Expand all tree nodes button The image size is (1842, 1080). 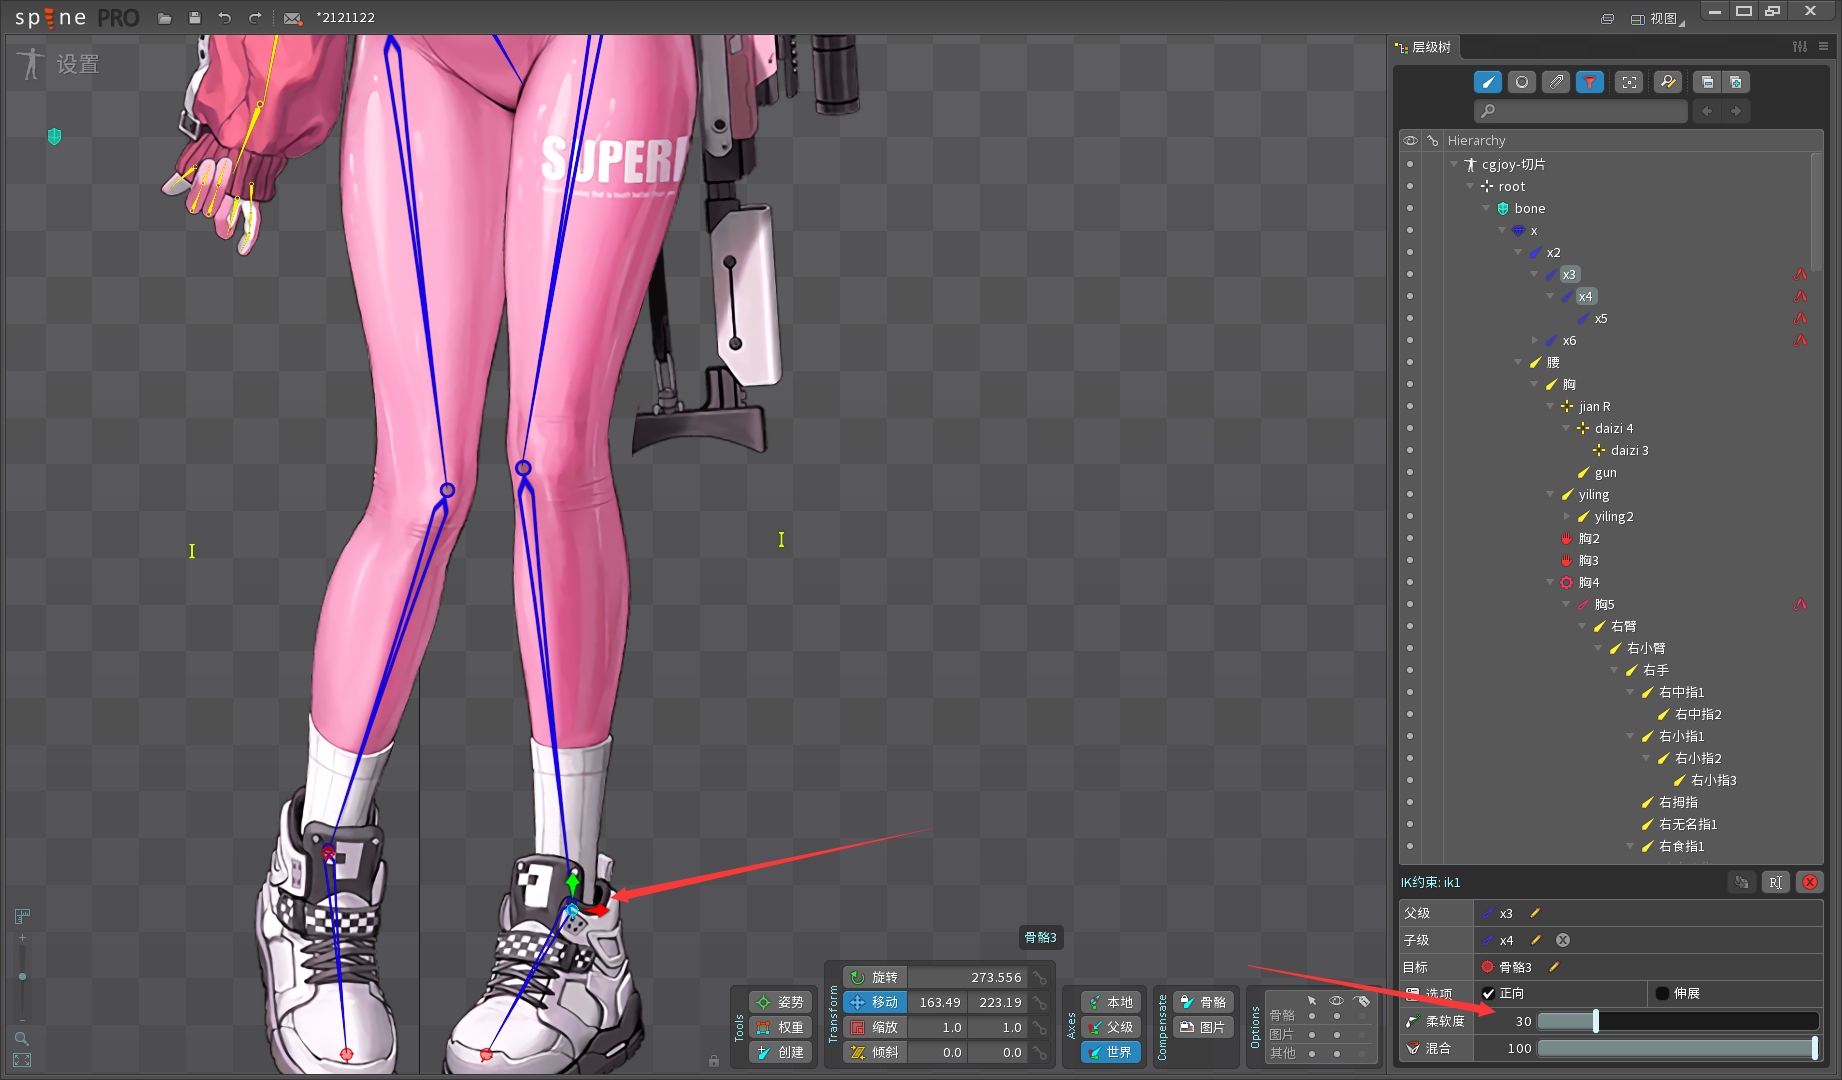pos(1736,82)
